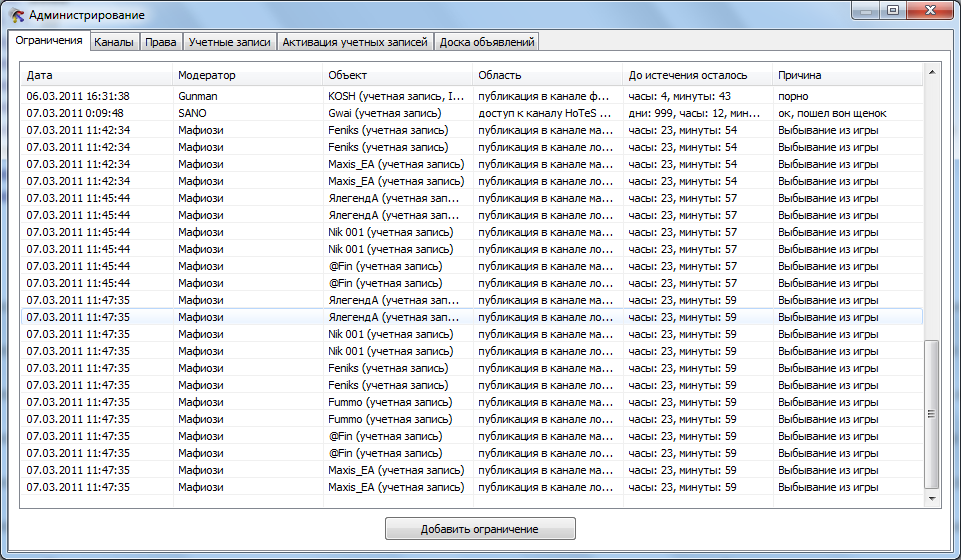
Task: Sort by the Объект column header
Action: [398, 76]
